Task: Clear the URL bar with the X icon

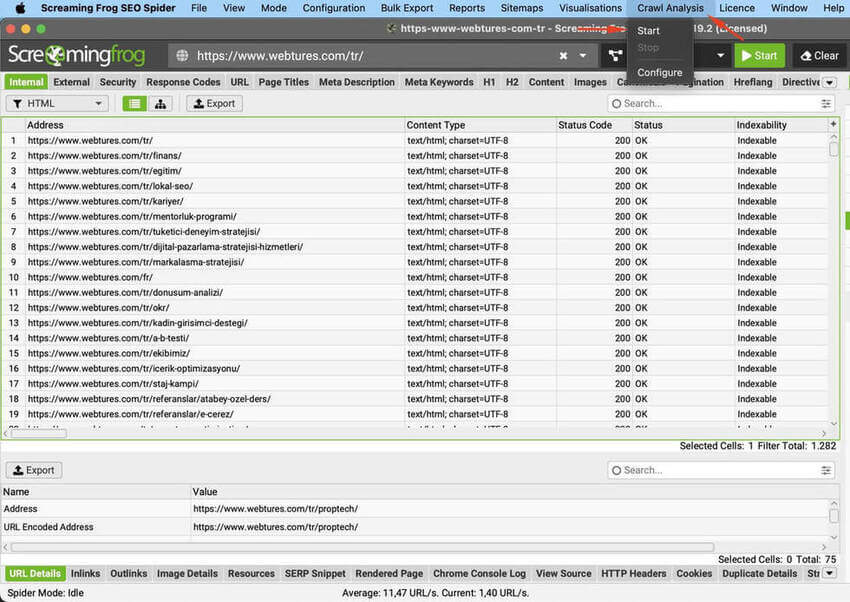Action: (x=563, y=56)
